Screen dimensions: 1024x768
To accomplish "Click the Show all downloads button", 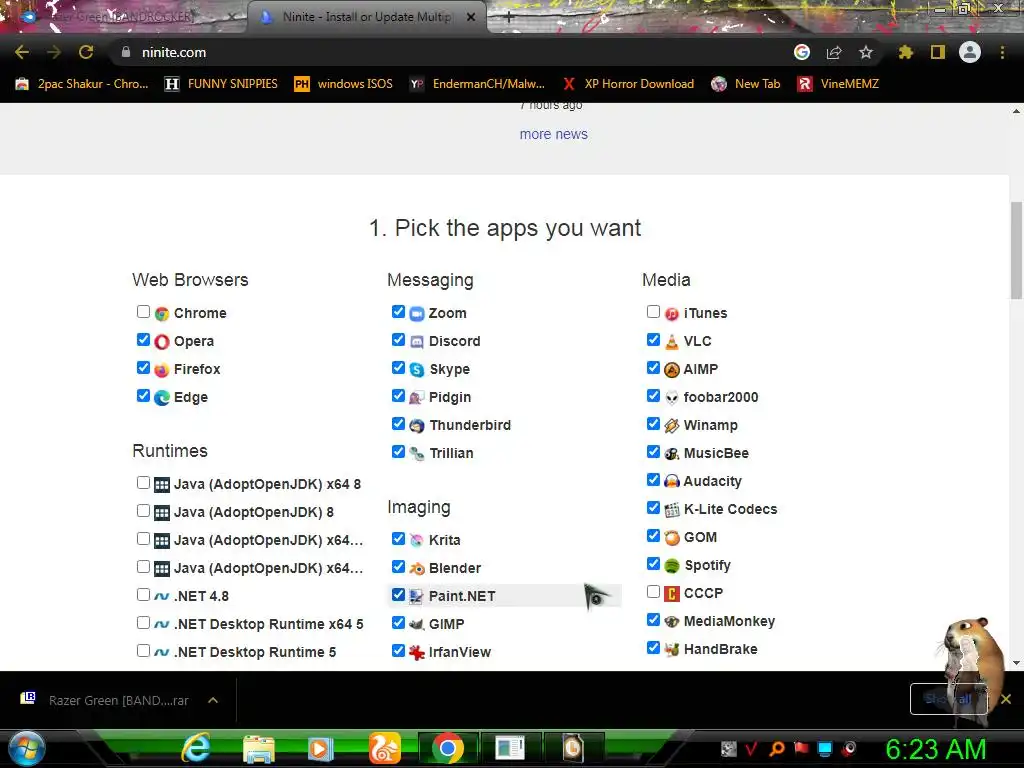I will (948, 699).
